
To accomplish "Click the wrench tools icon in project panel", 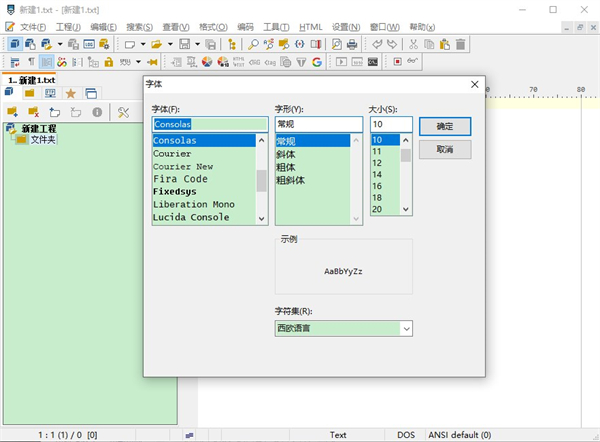I will pyautogui.click(x=125, y=112).
